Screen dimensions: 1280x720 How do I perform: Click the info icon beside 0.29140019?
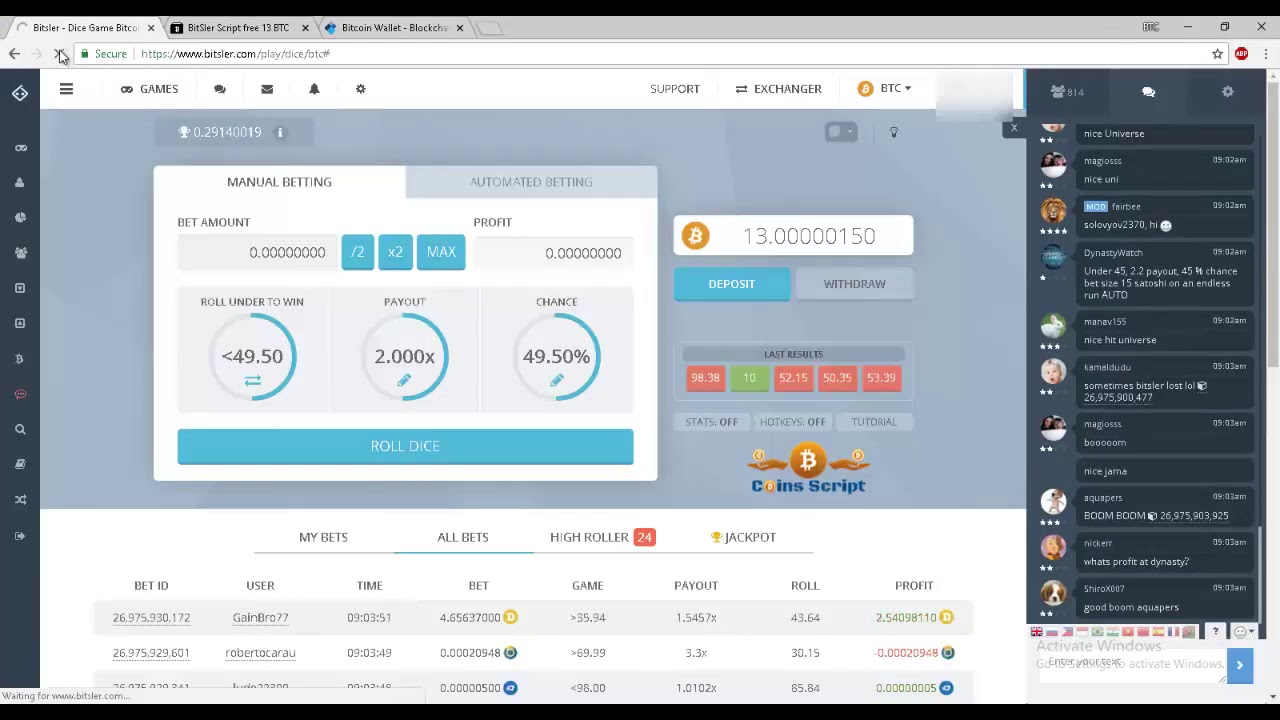click(x=280, y=132)
